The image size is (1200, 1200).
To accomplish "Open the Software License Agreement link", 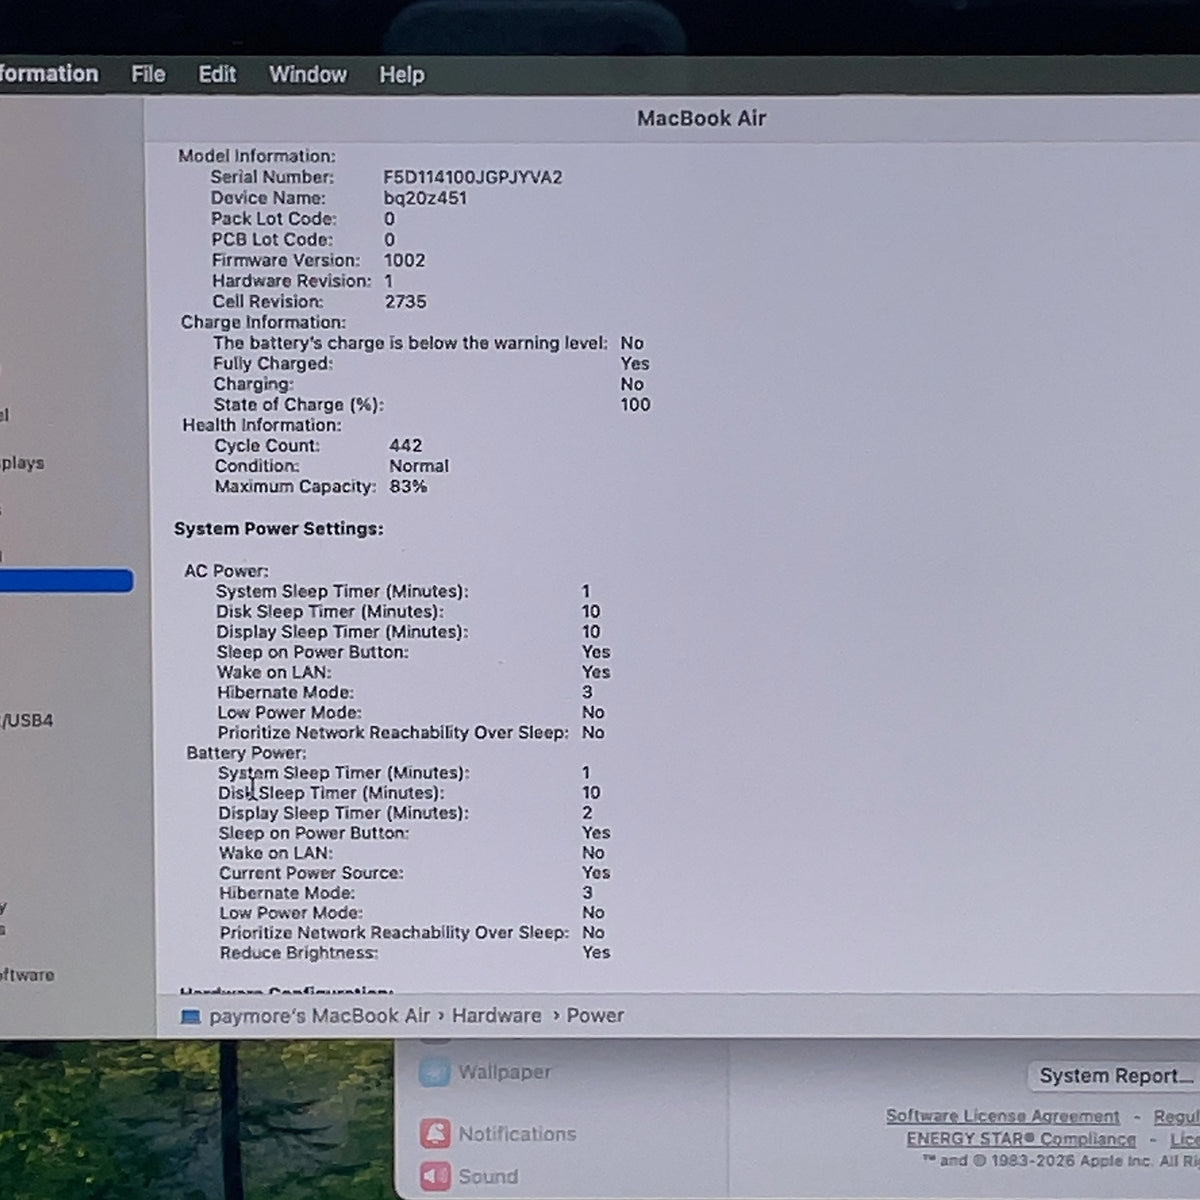I will point(1003,1116).
